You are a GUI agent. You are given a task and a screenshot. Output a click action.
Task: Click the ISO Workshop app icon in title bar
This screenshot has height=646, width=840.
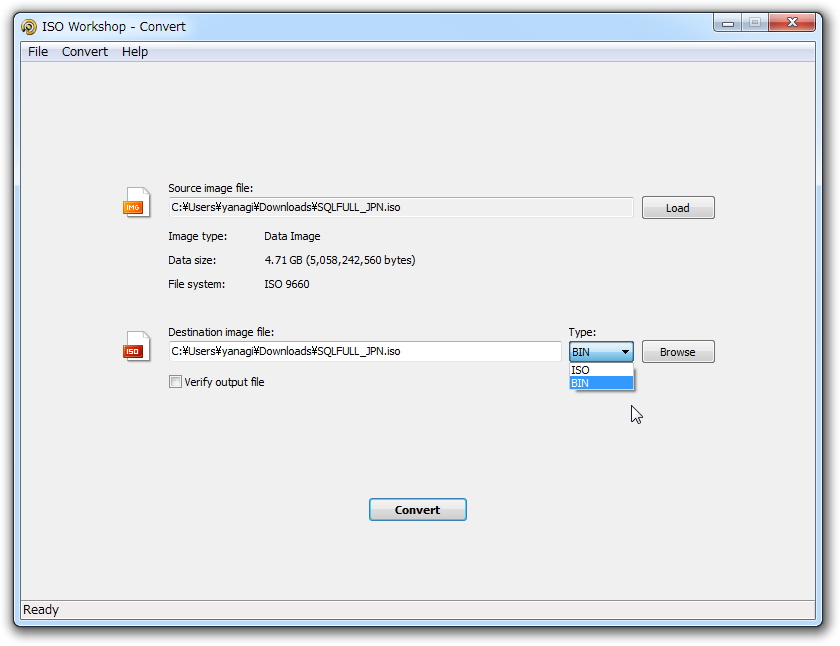pyautogui.click(x=29, y=26)
